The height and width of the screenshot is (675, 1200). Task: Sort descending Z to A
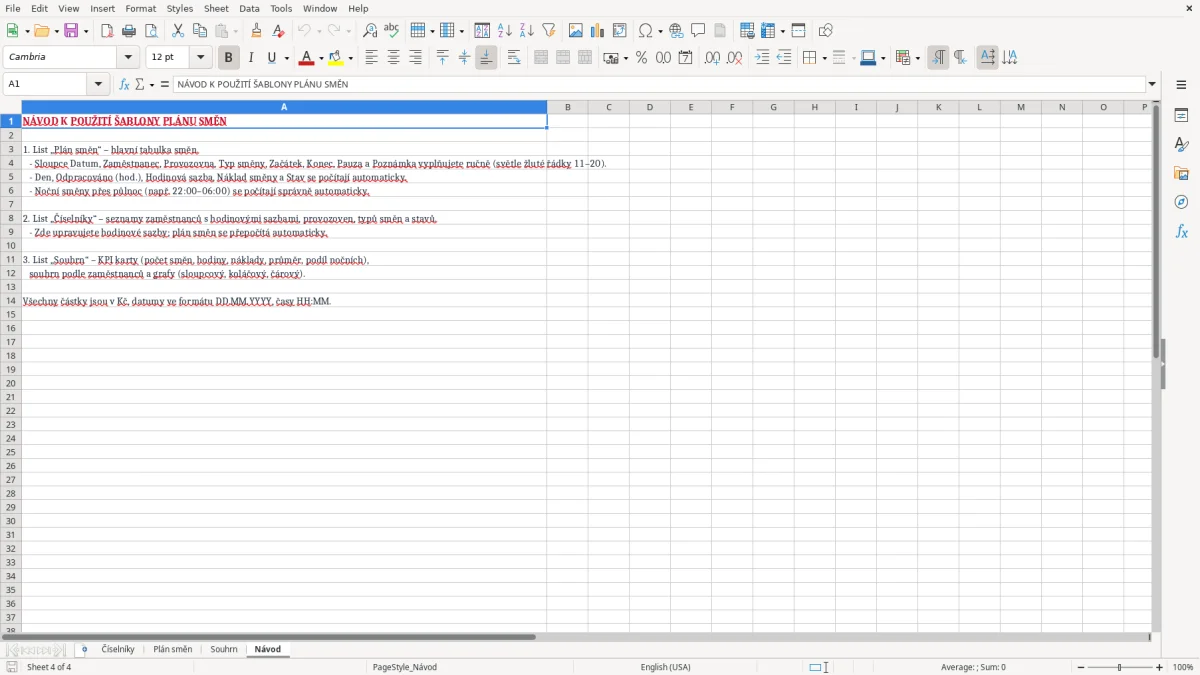tap(527, 31)
